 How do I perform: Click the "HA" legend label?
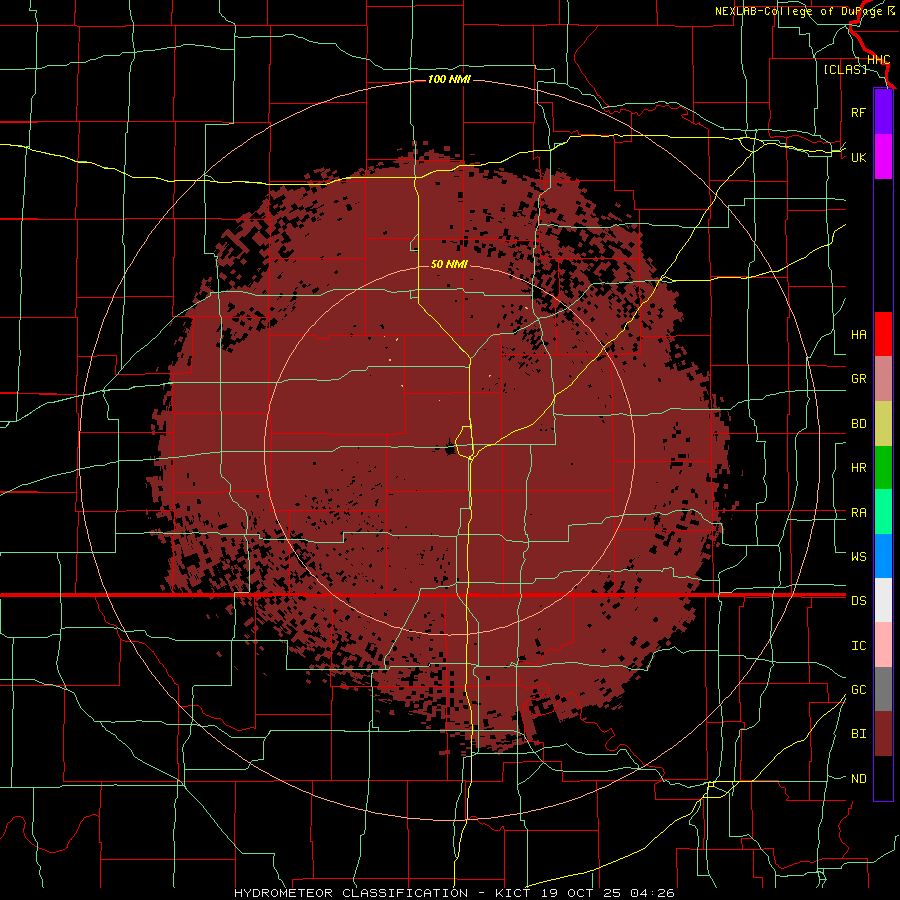(x=858, y=335)
